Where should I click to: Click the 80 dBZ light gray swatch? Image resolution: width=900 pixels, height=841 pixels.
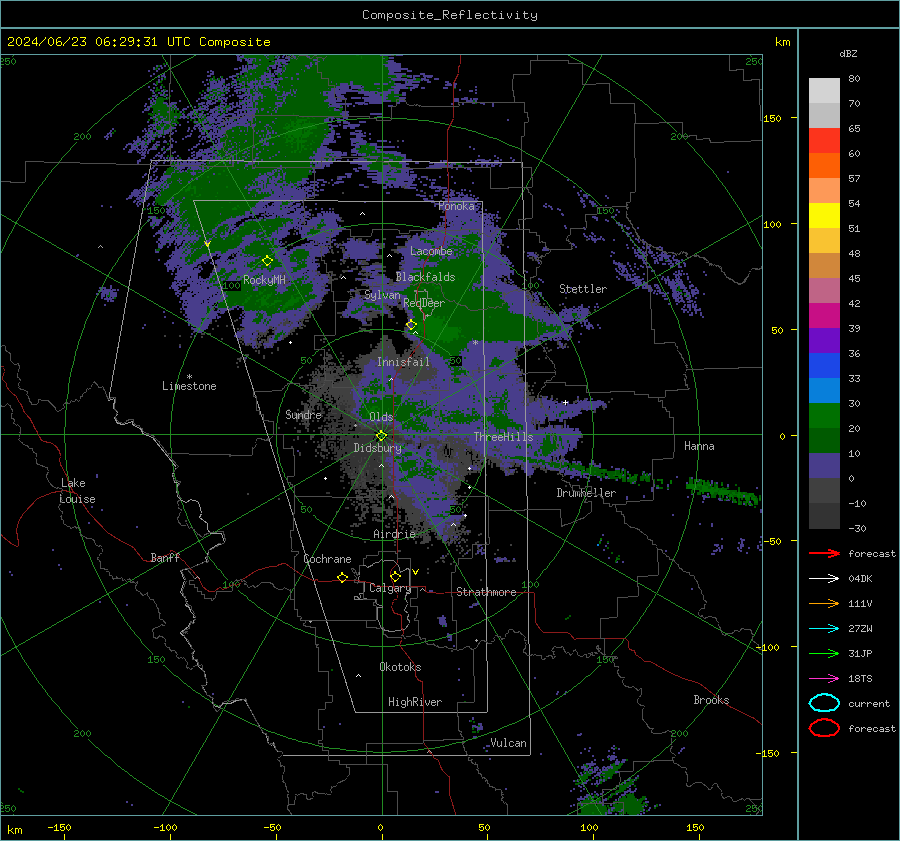[824, 90]
